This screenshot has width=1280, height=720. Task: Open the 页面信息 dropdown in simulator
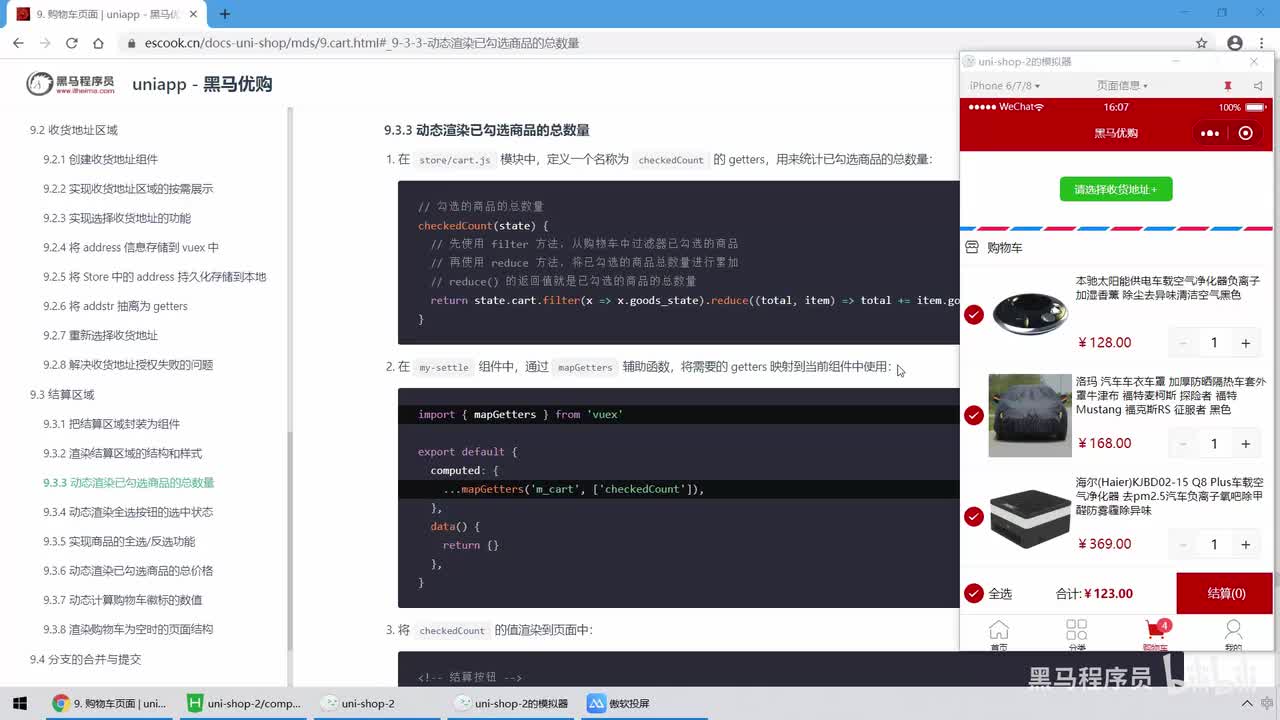click(1122, 86)
